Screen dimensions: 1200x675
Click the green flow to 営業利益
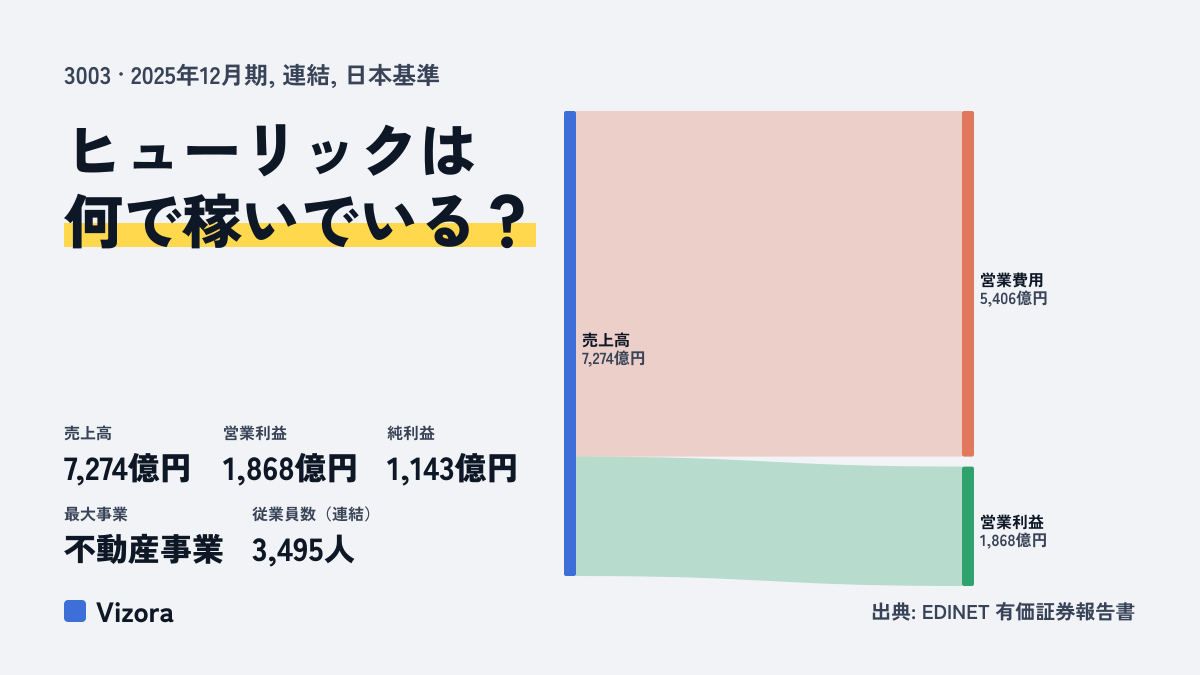[x=769, y=521]
